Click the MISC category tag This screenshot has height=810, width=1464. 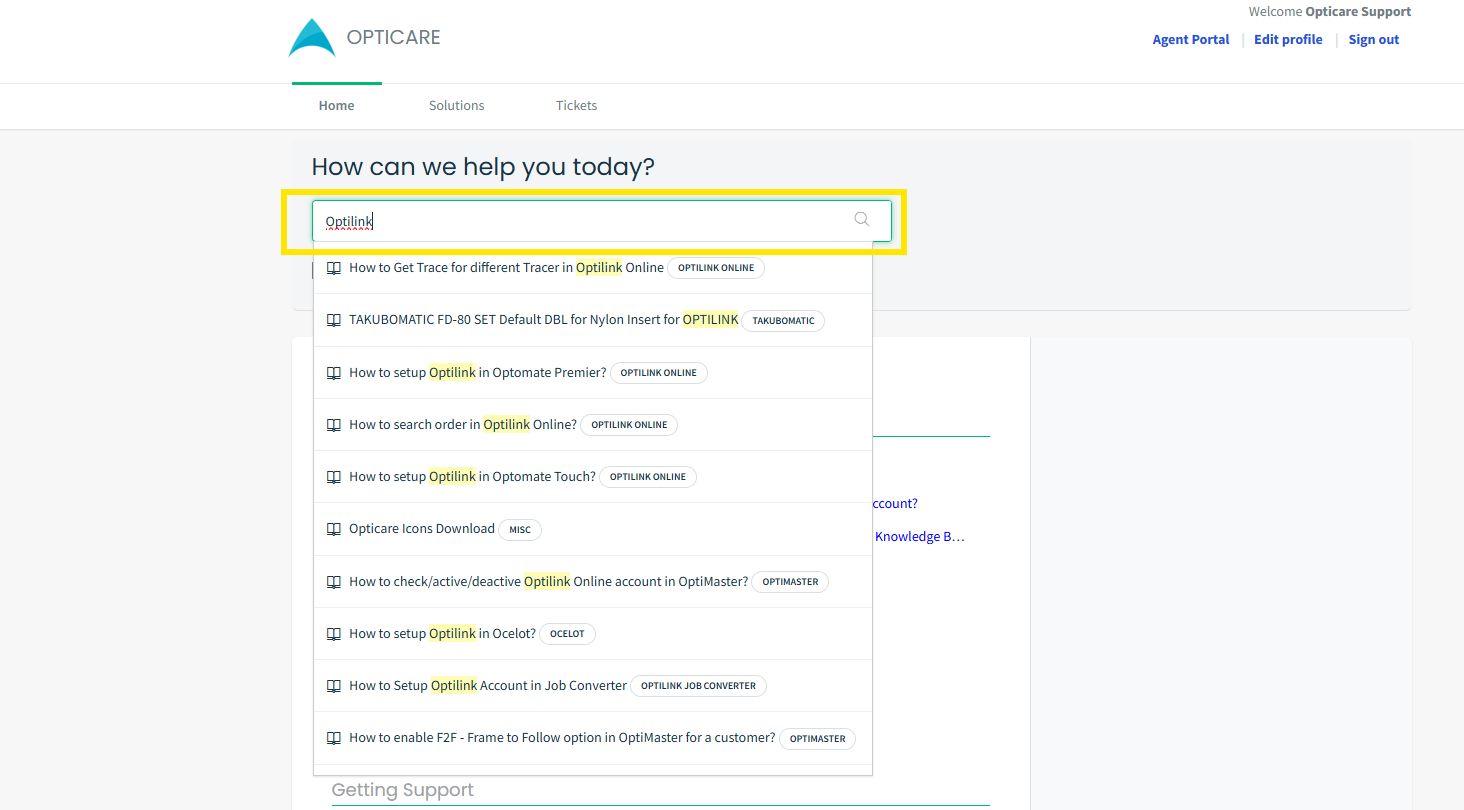(520, 530)
